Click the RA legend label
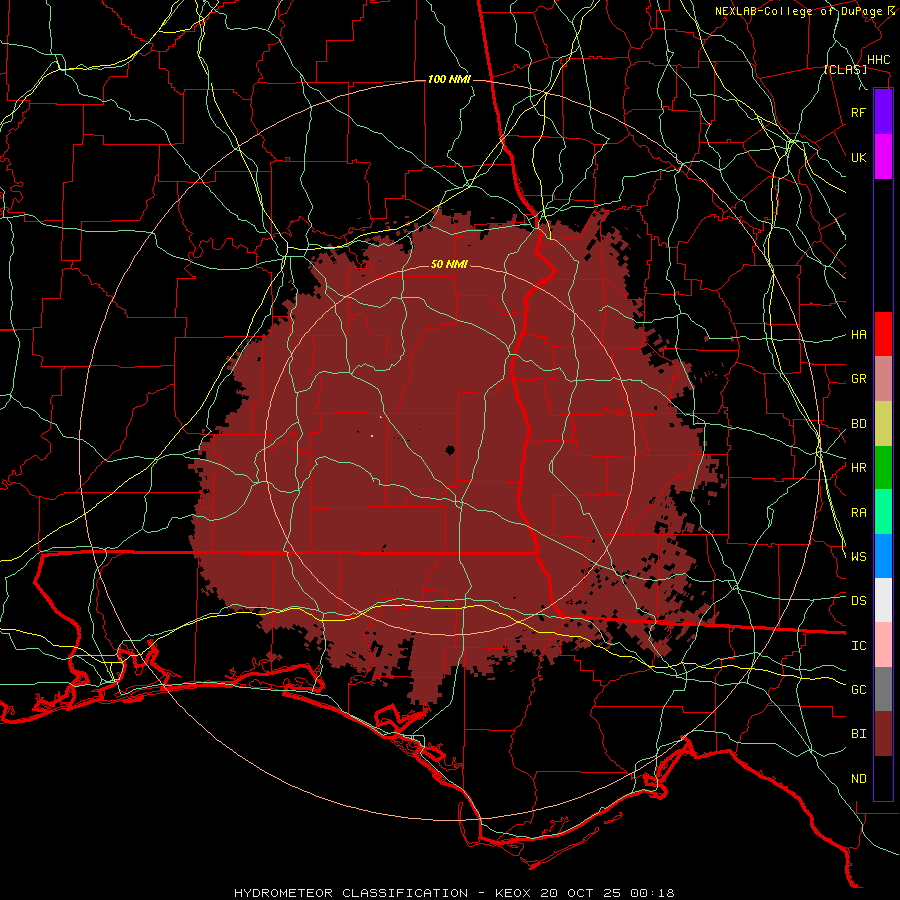The image size is (900, 900). (x=859, y=513)
